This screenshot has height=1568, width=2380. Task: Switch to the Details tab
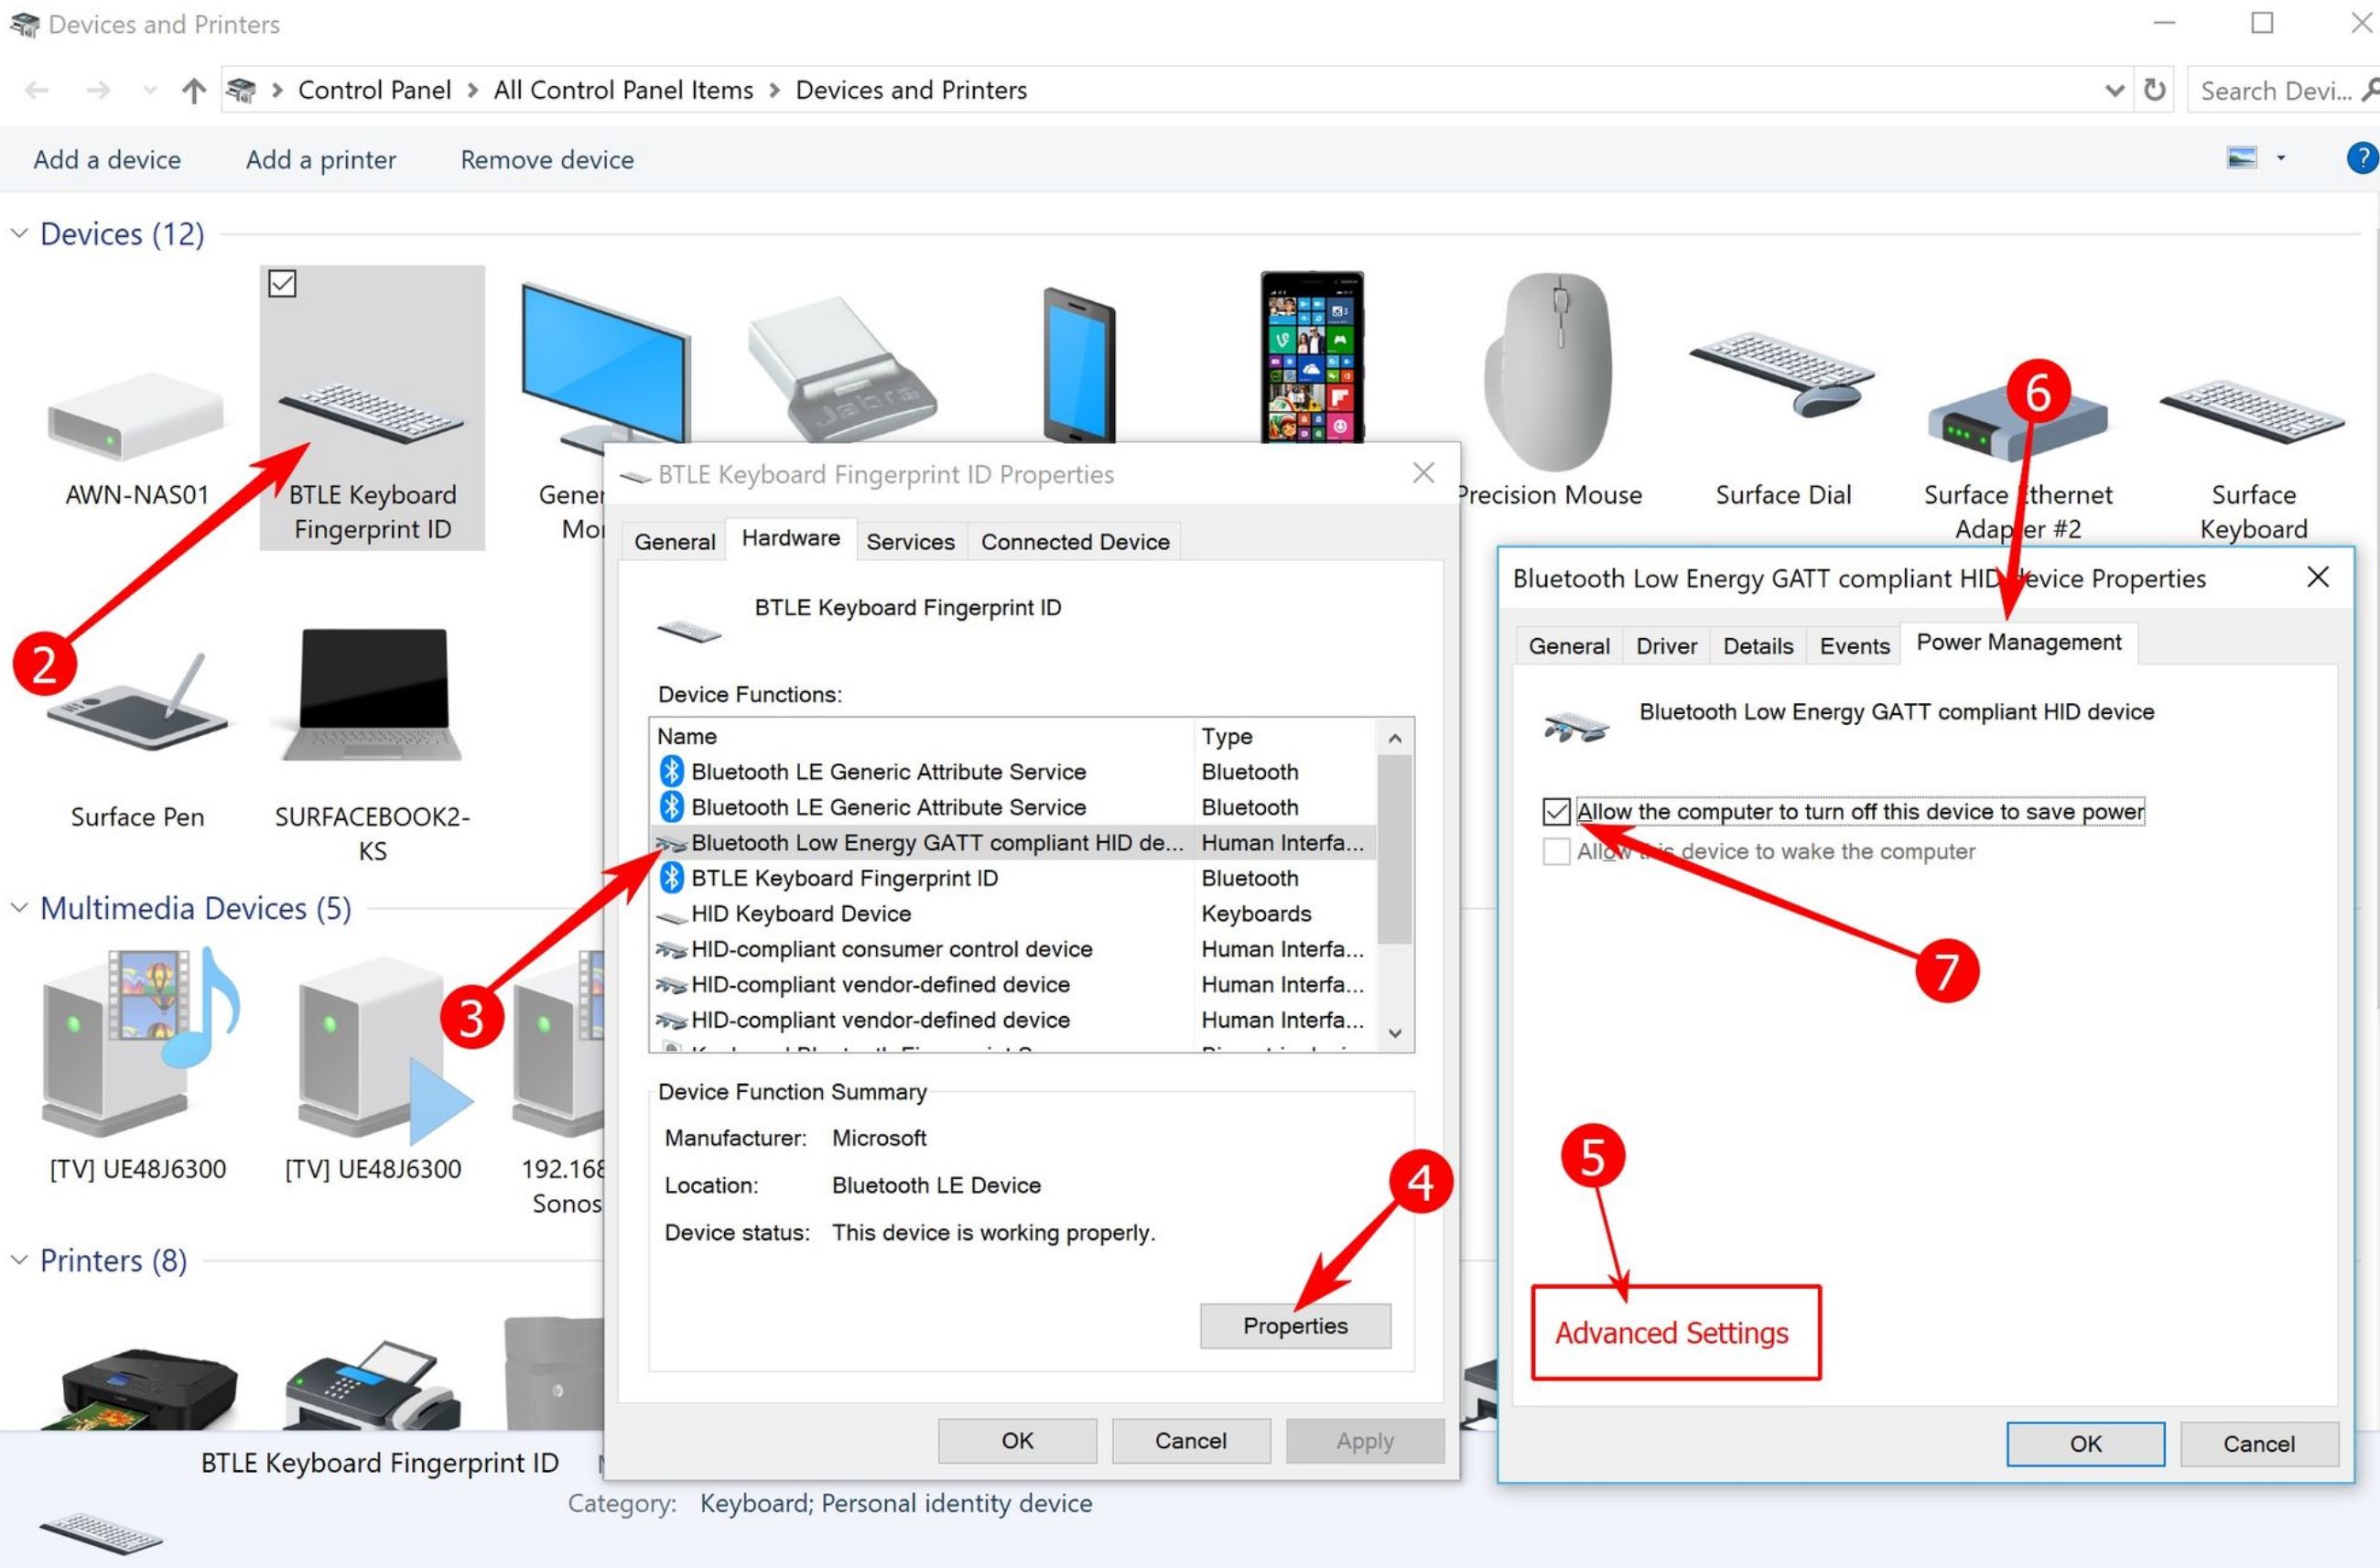coord(1758,646)
